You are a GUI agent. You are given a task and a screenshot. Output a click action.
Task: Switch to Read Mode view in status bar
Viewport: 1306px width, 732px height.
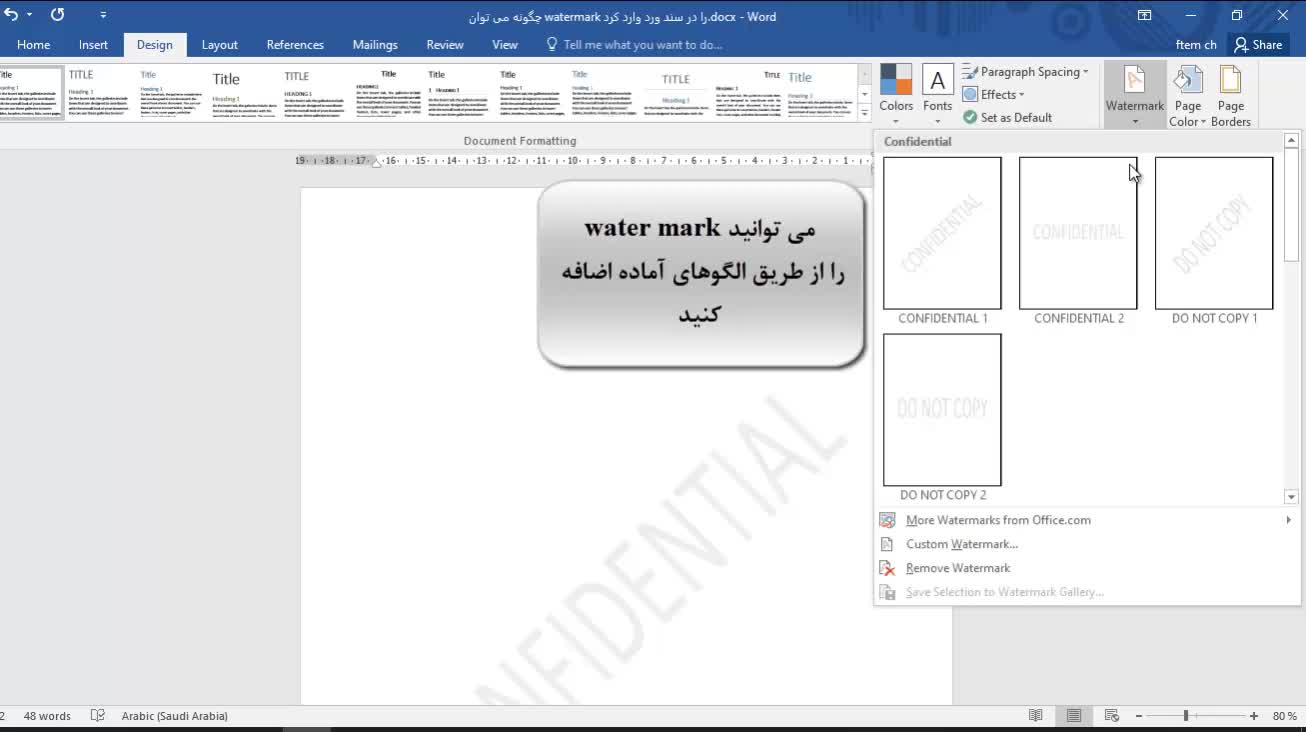1036,716
